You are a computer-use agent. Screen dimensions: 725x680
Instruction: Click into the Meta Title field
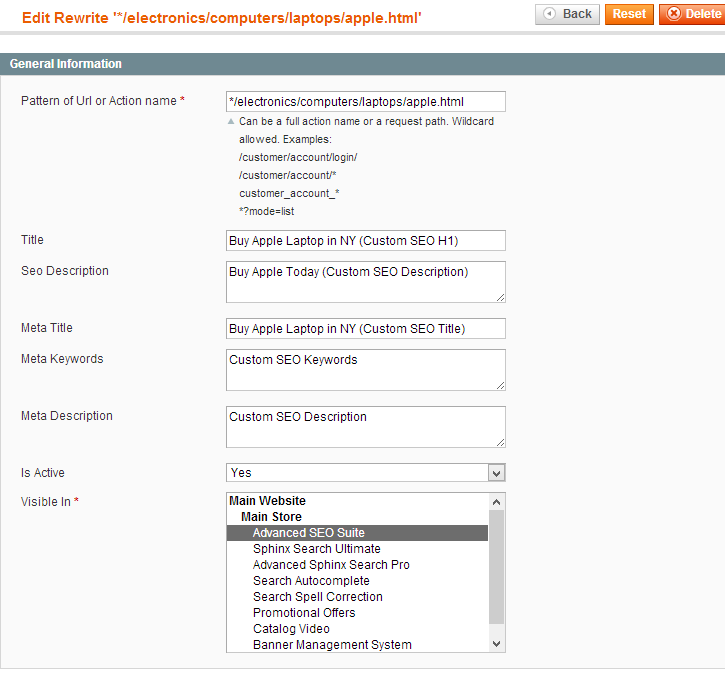[366, 329]
